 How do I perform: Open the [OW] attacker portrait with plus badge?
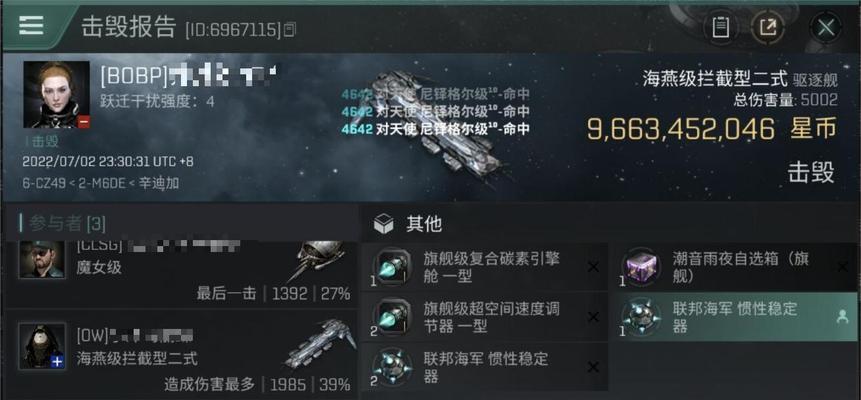[42, 346]
